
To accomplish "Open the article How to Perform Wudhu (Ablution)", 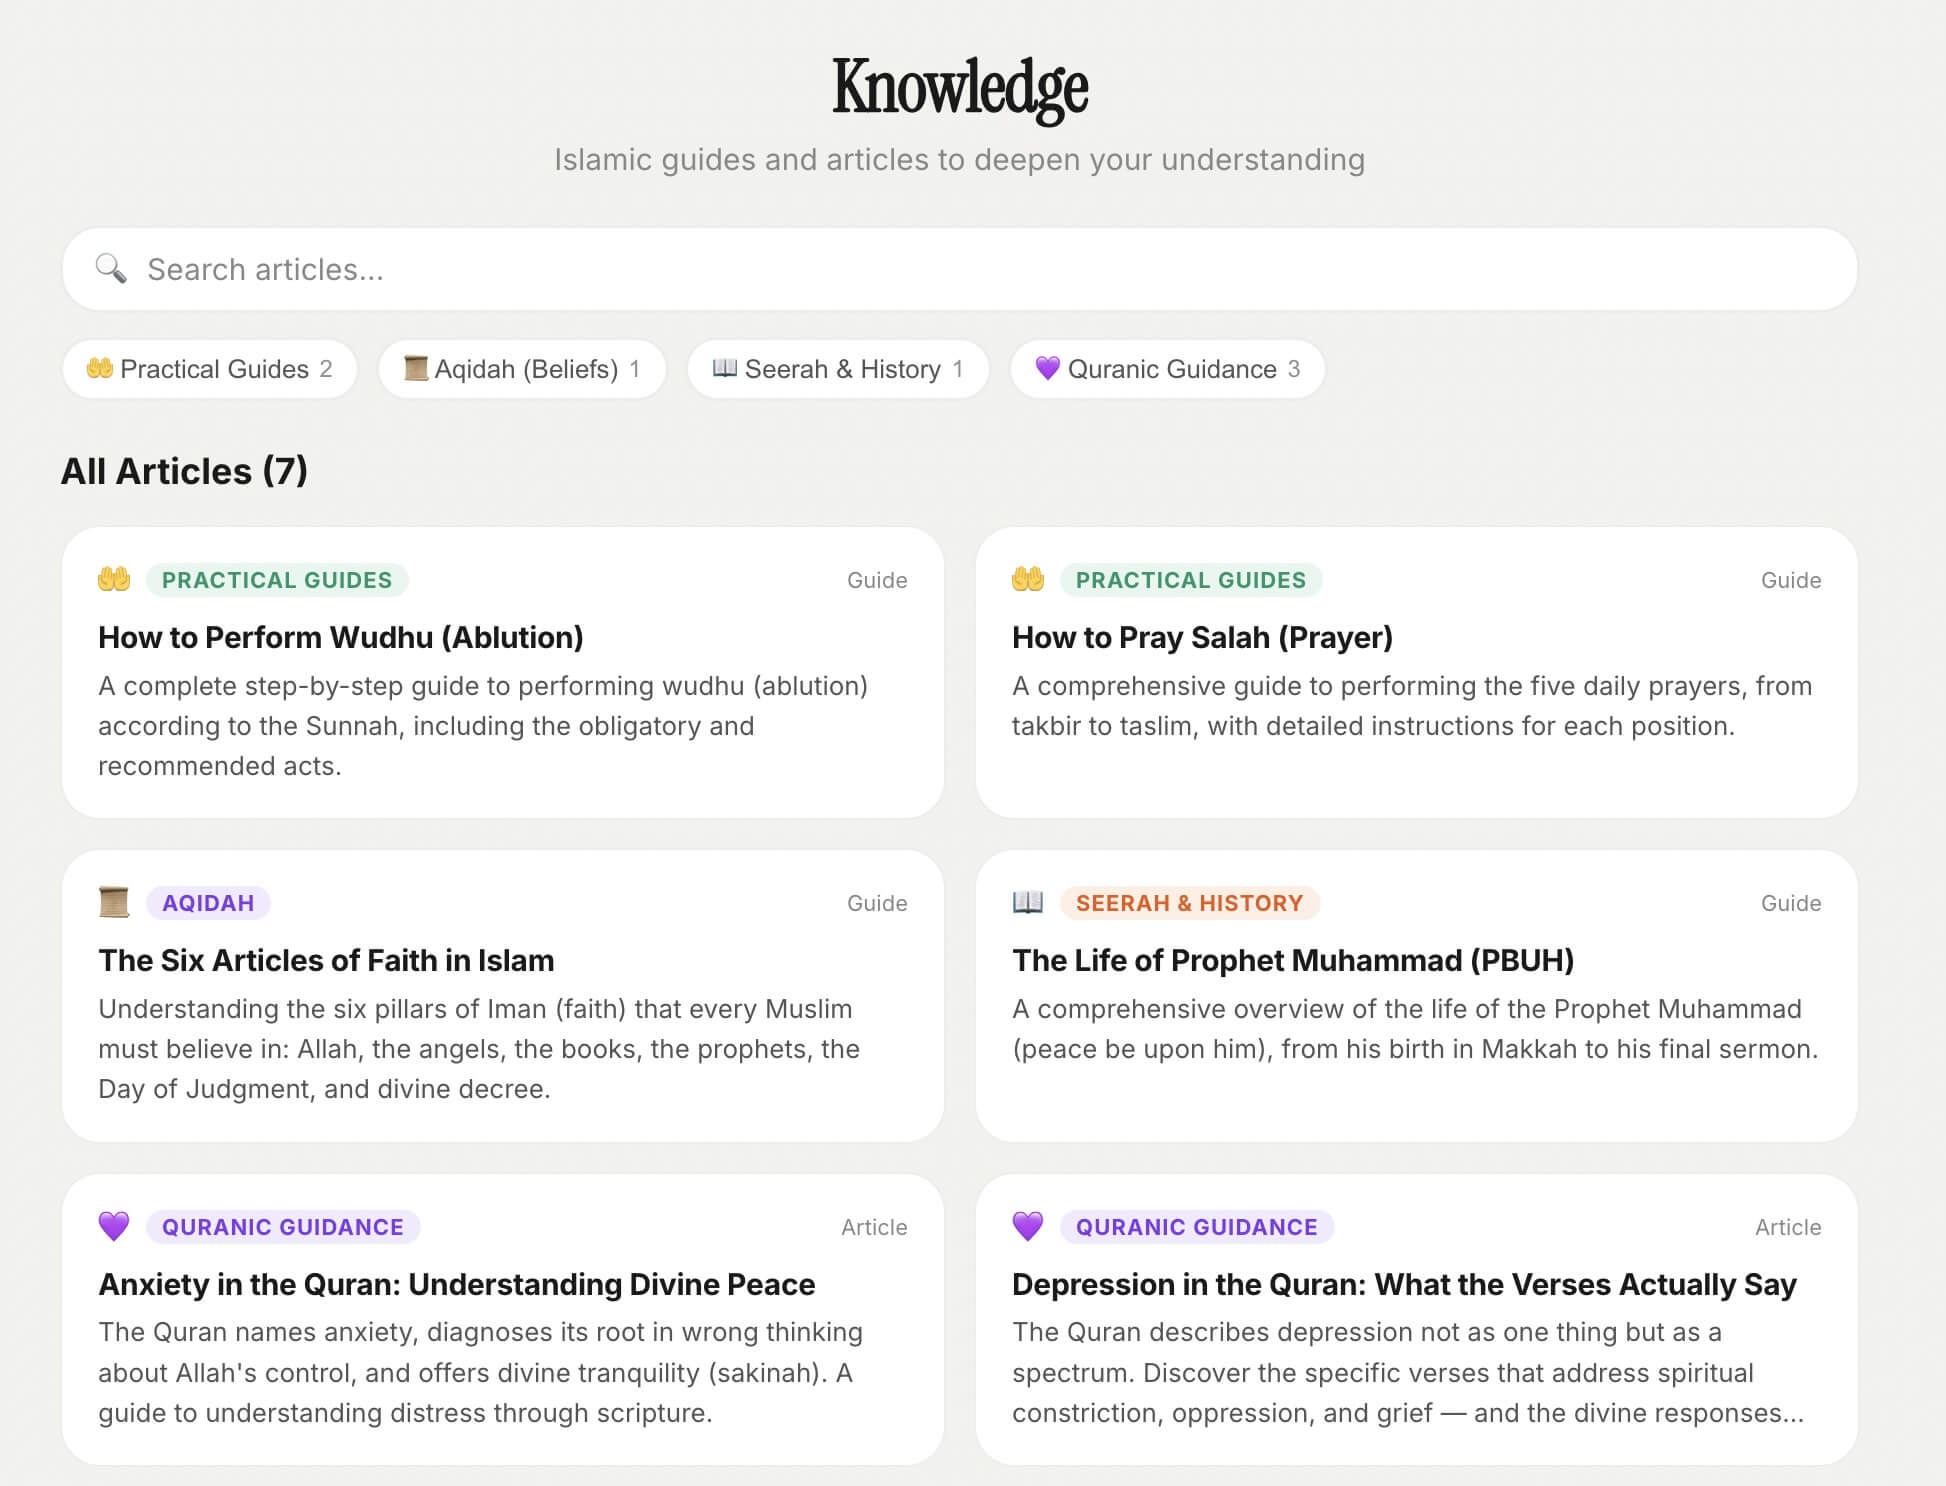I will (x=341, y=637).
